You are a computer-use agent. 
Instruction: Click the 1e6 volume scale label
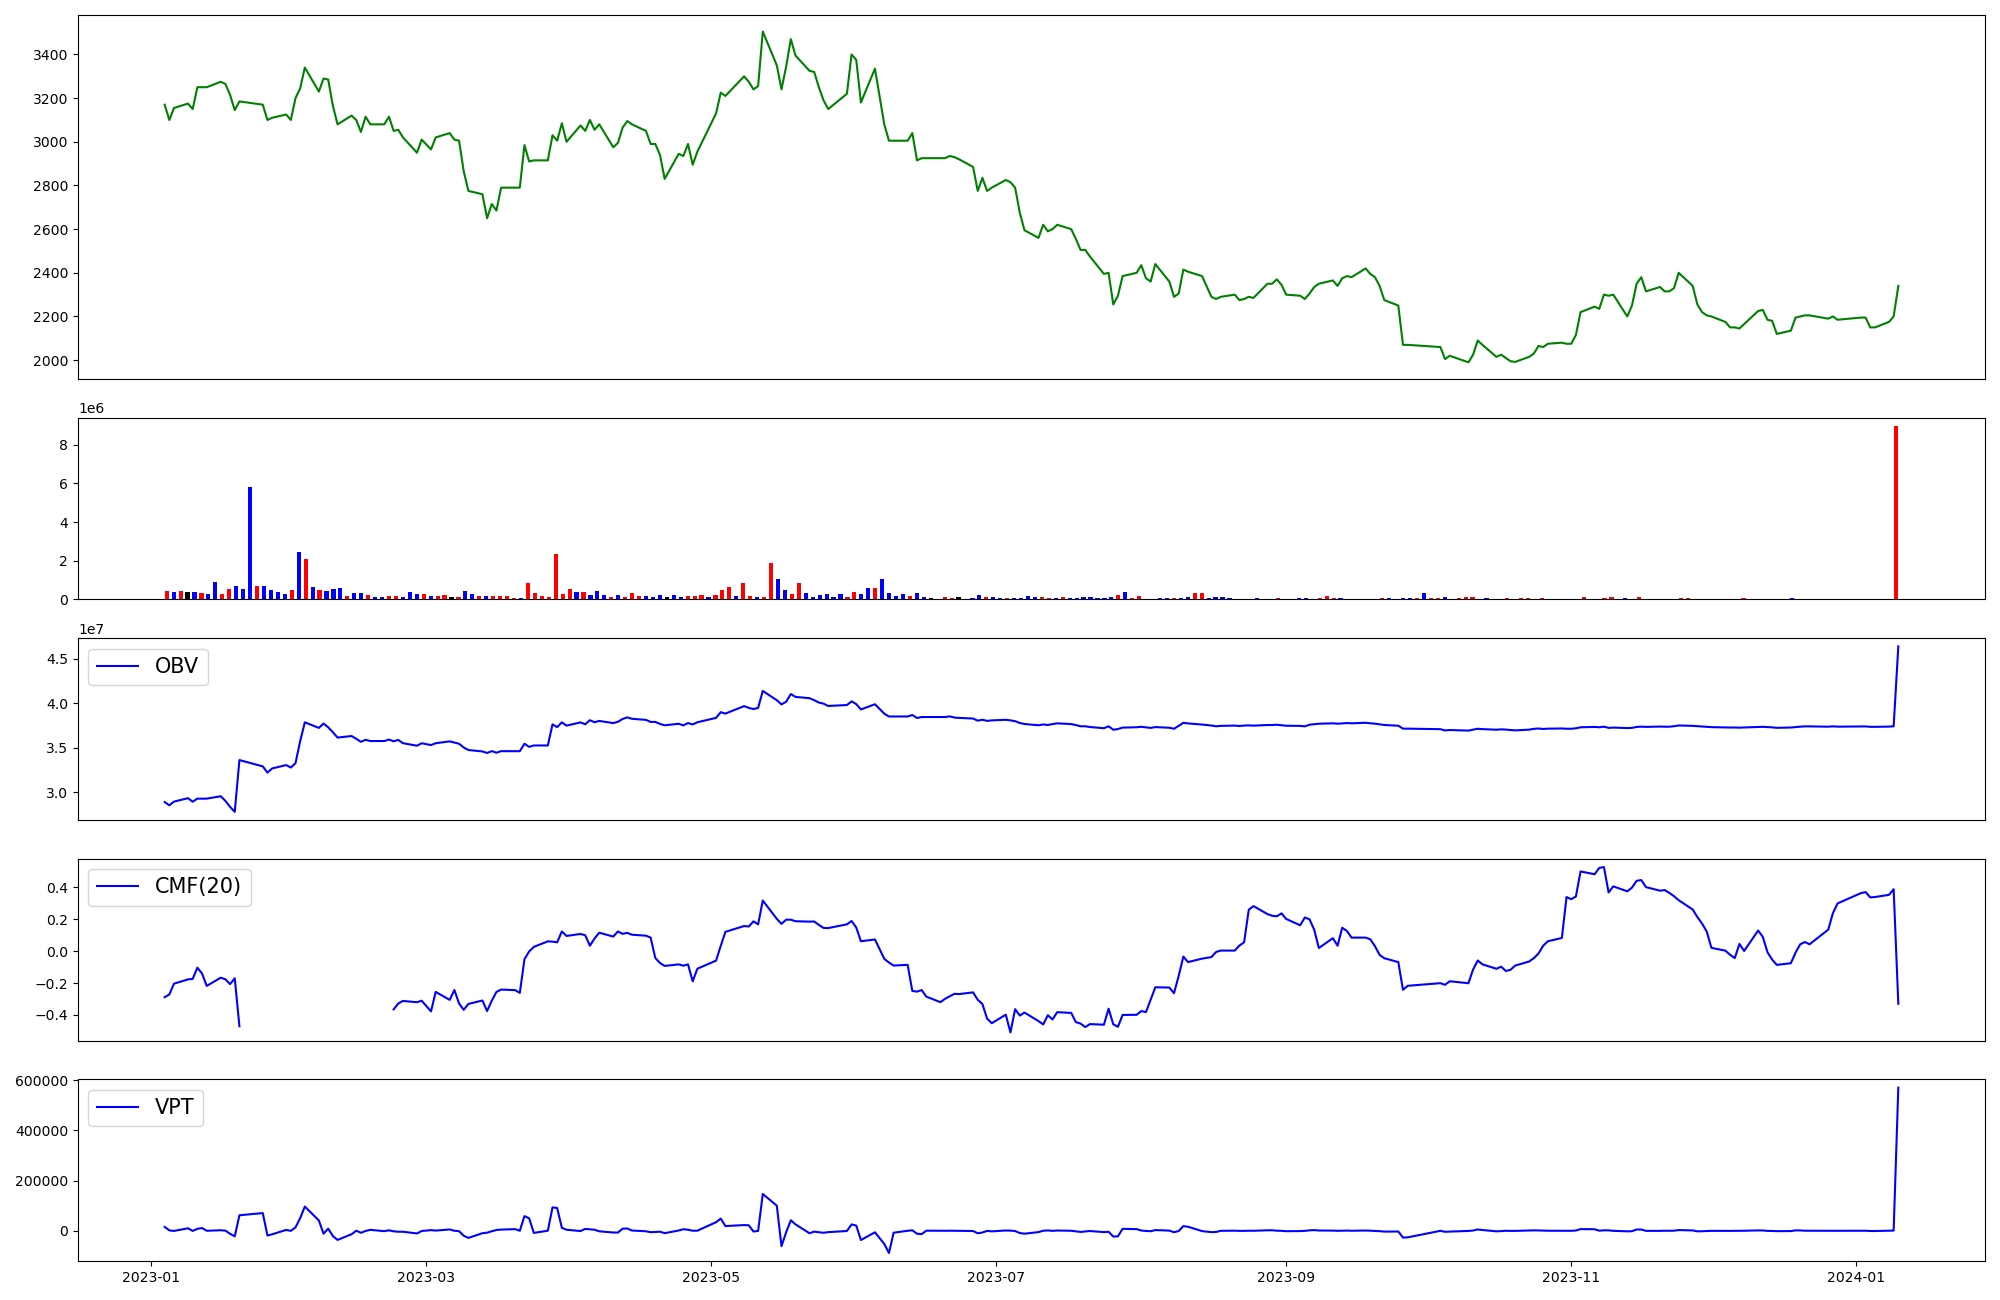pos(91,408)
